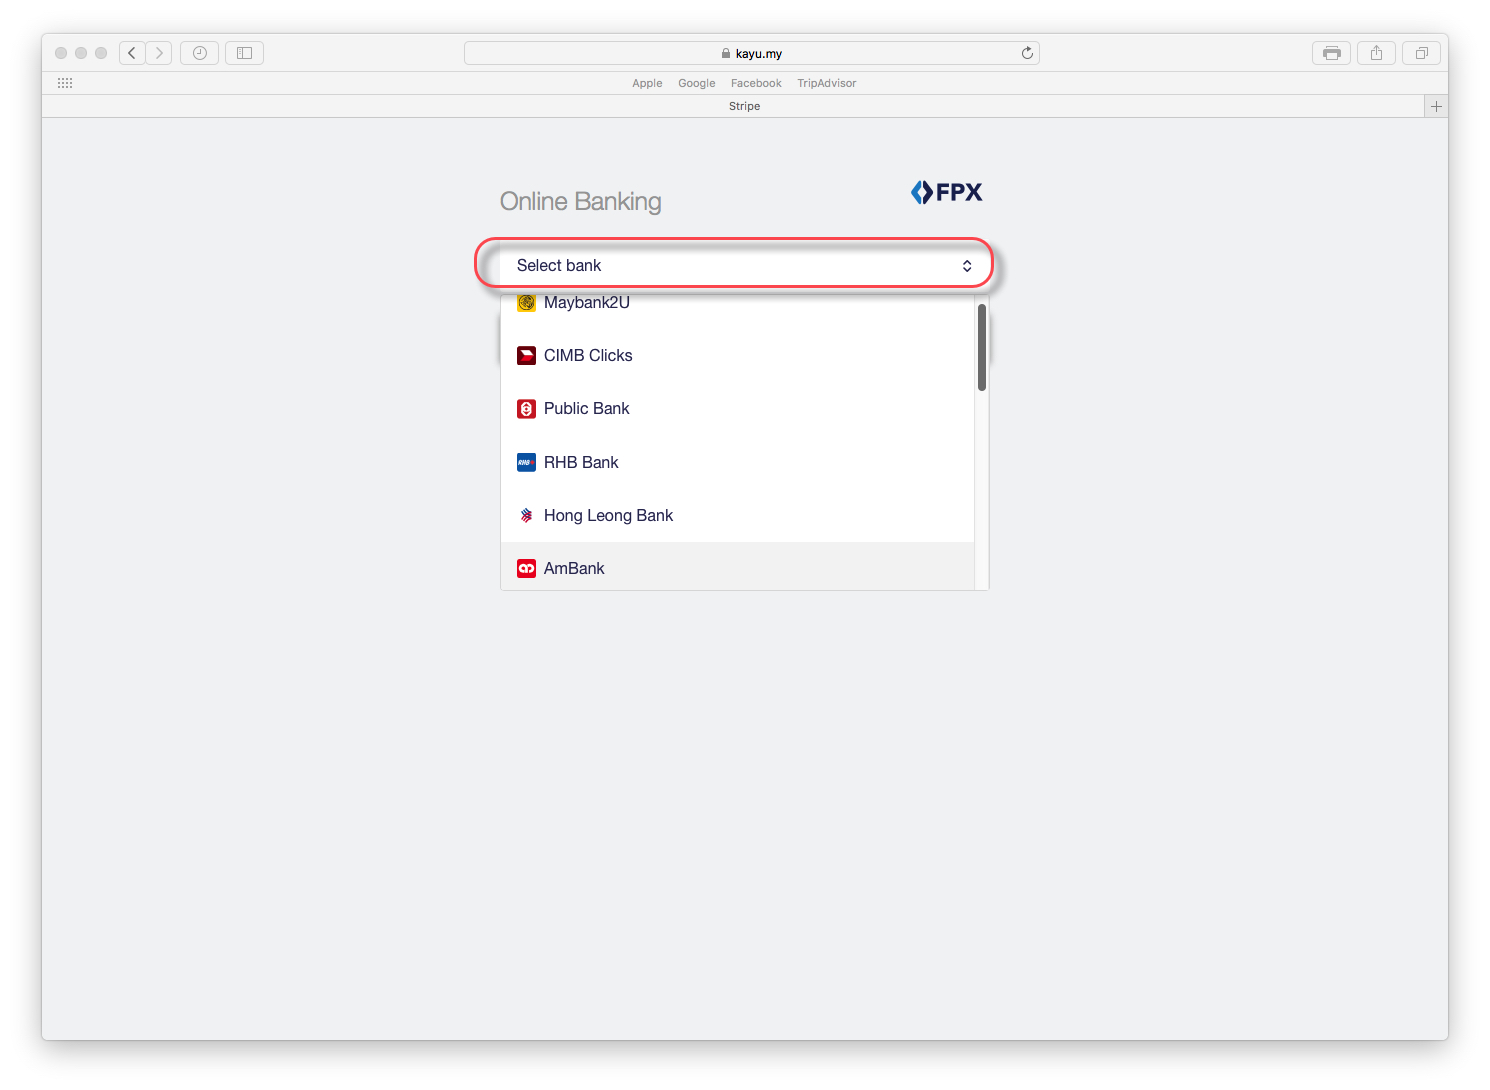The image size is (1490, 1090).
Task: Click the Public Bank logo icon
Action: [526, 409]
